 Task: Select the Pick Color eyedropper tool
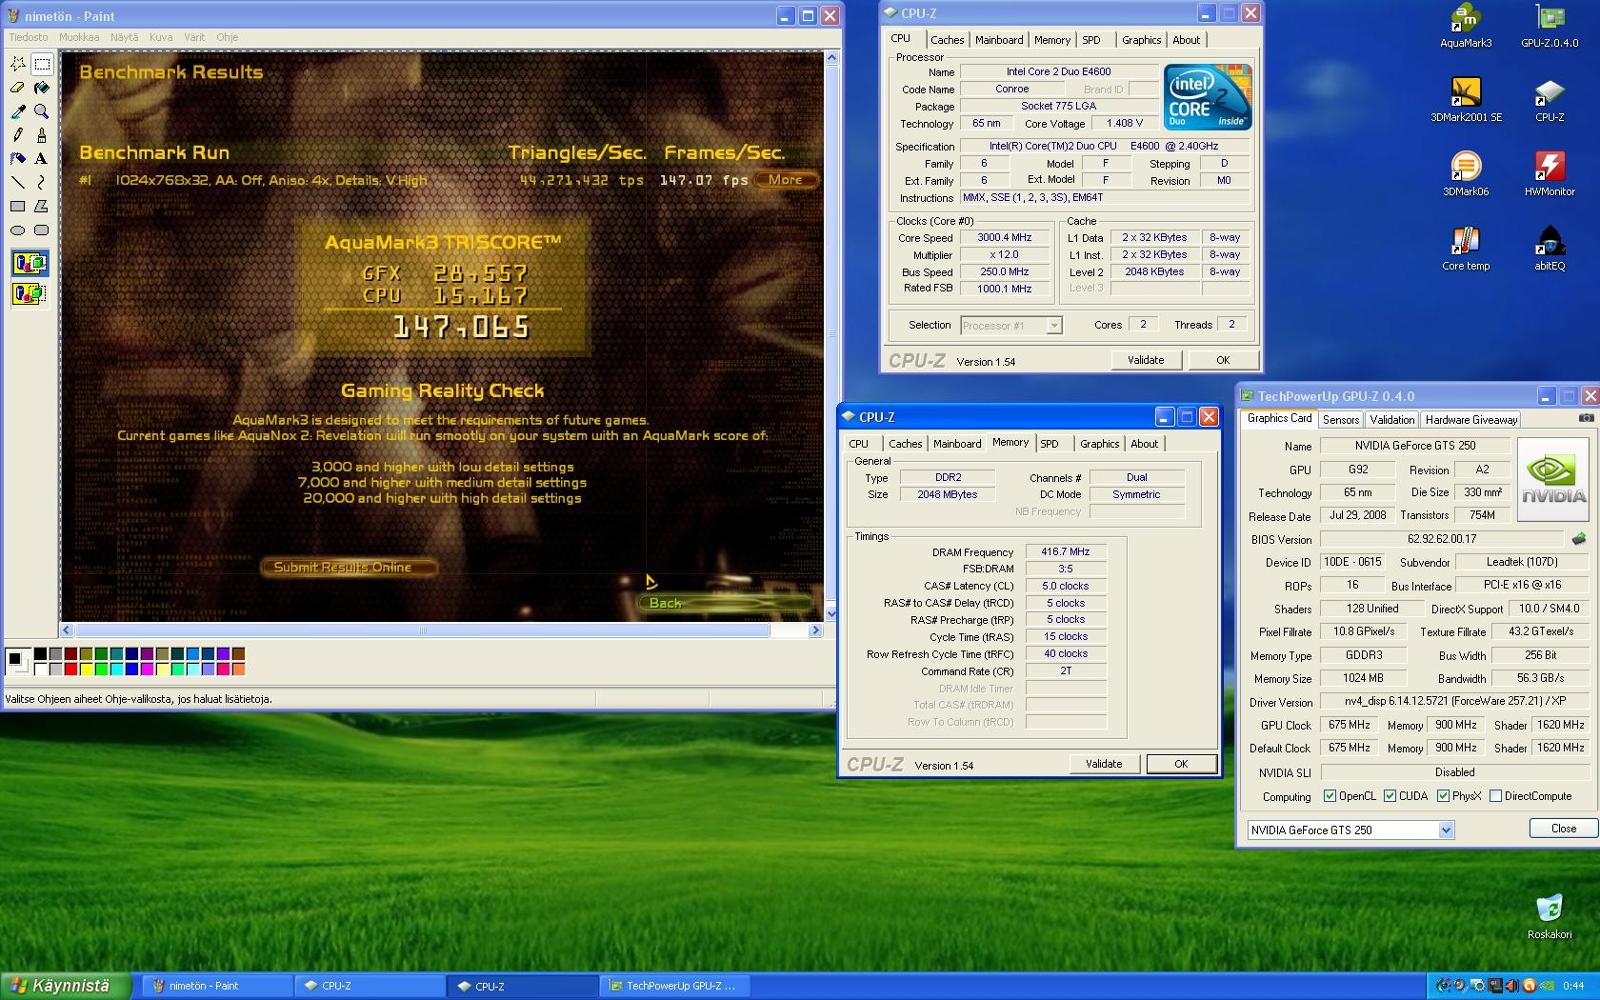[18, 111]
